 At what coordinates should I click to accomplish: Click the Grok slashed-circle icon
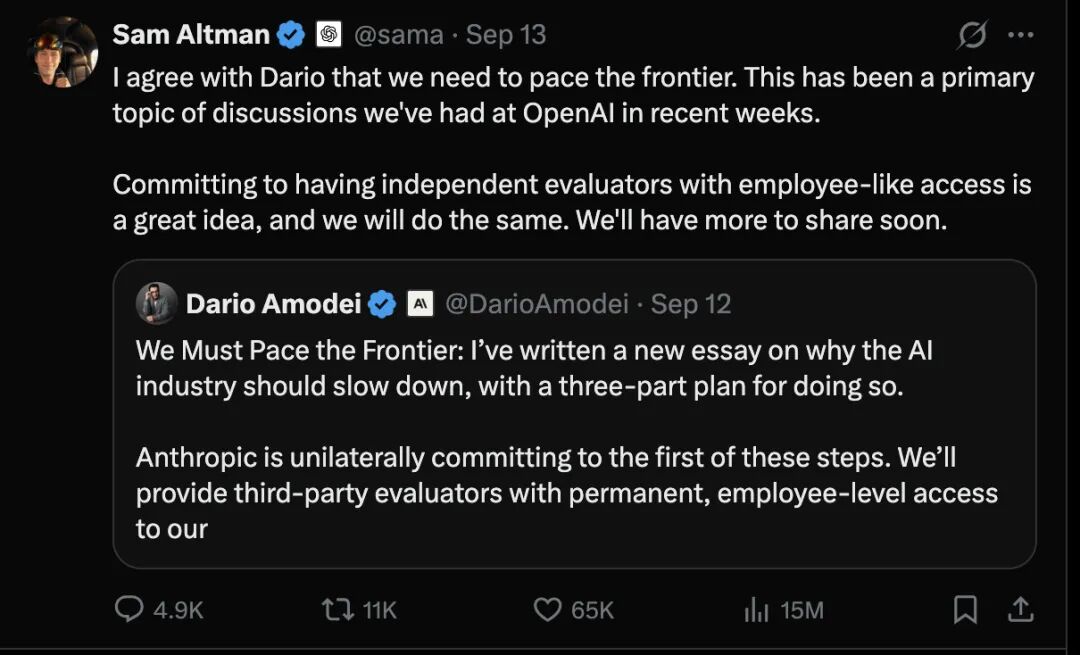point(972,34)
